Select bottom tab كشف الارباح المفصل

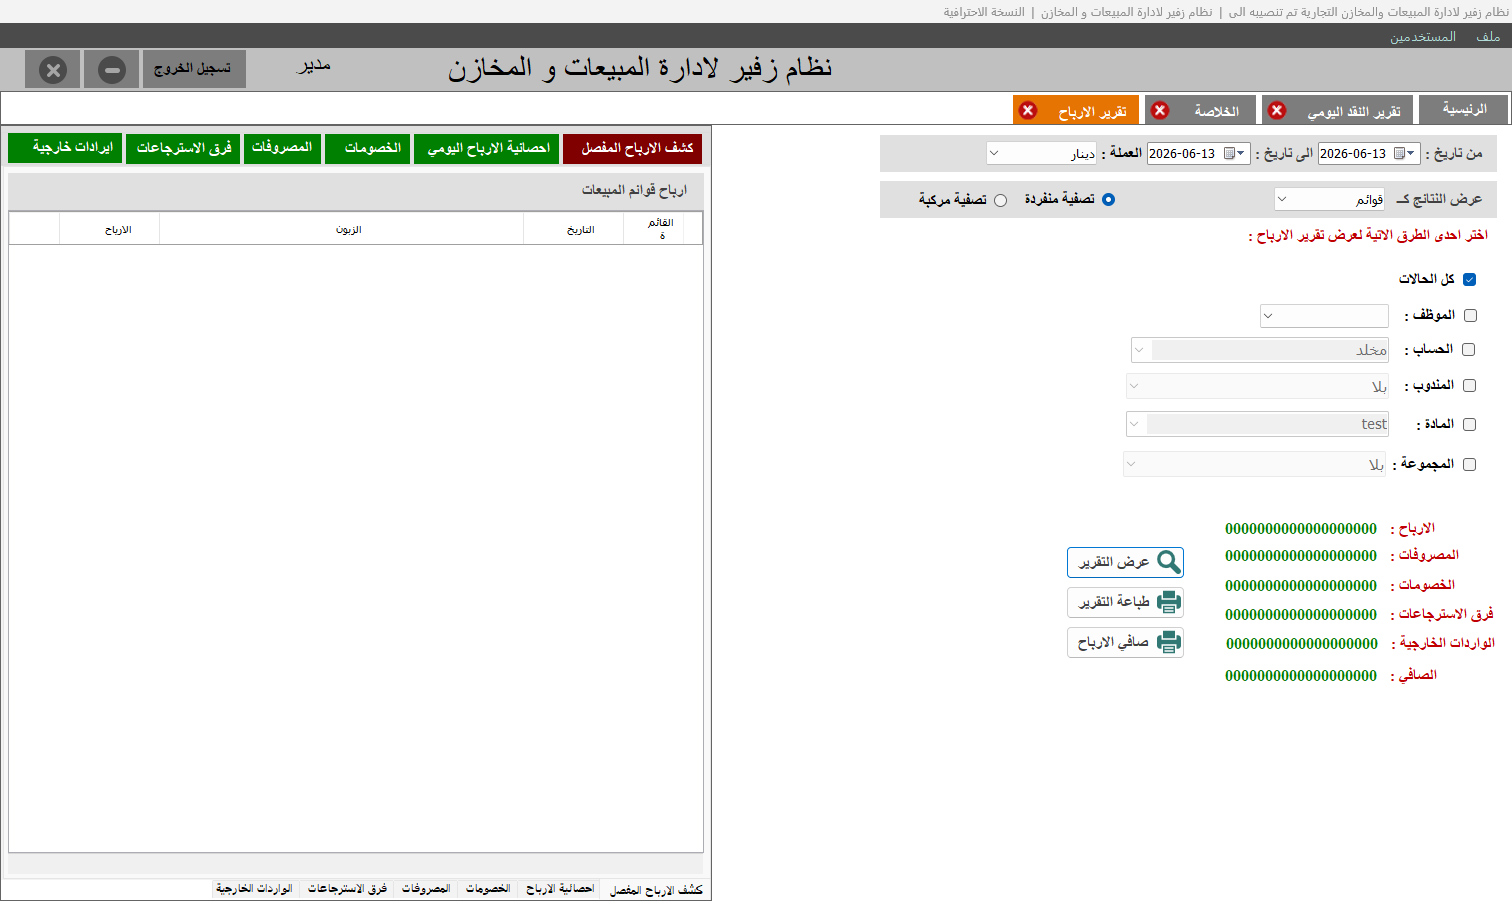pos(656,889)
